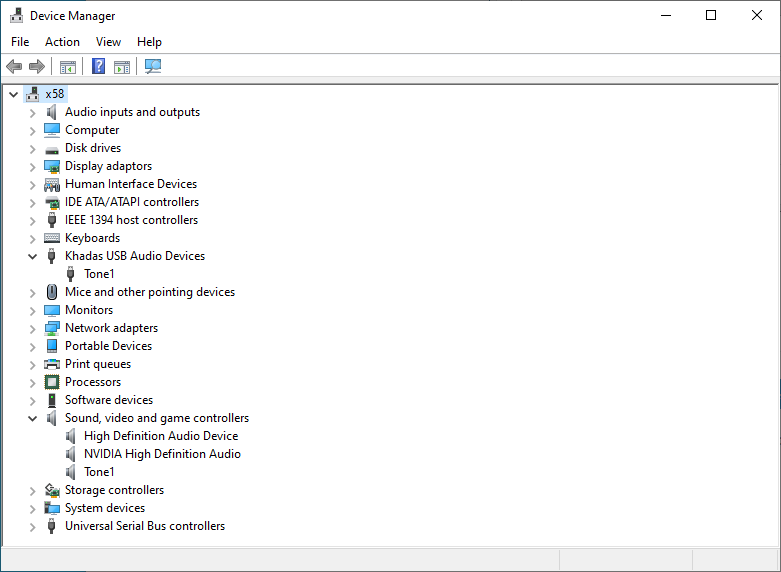
Task: Select the Human Interface Devices label
Action: (131, 184)
